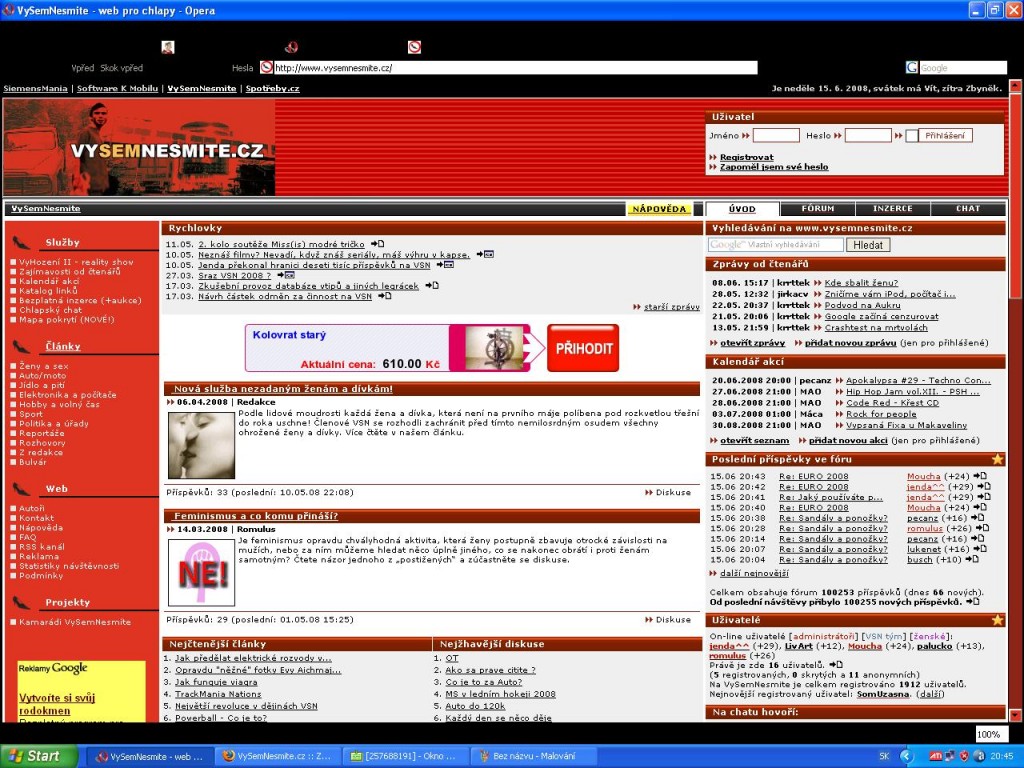1024x768 pixels.
Task: Click the go-to-post icon on the 20:41 "Jaký používáte" row
Action: pyautogui.click(x=984, y=497)
